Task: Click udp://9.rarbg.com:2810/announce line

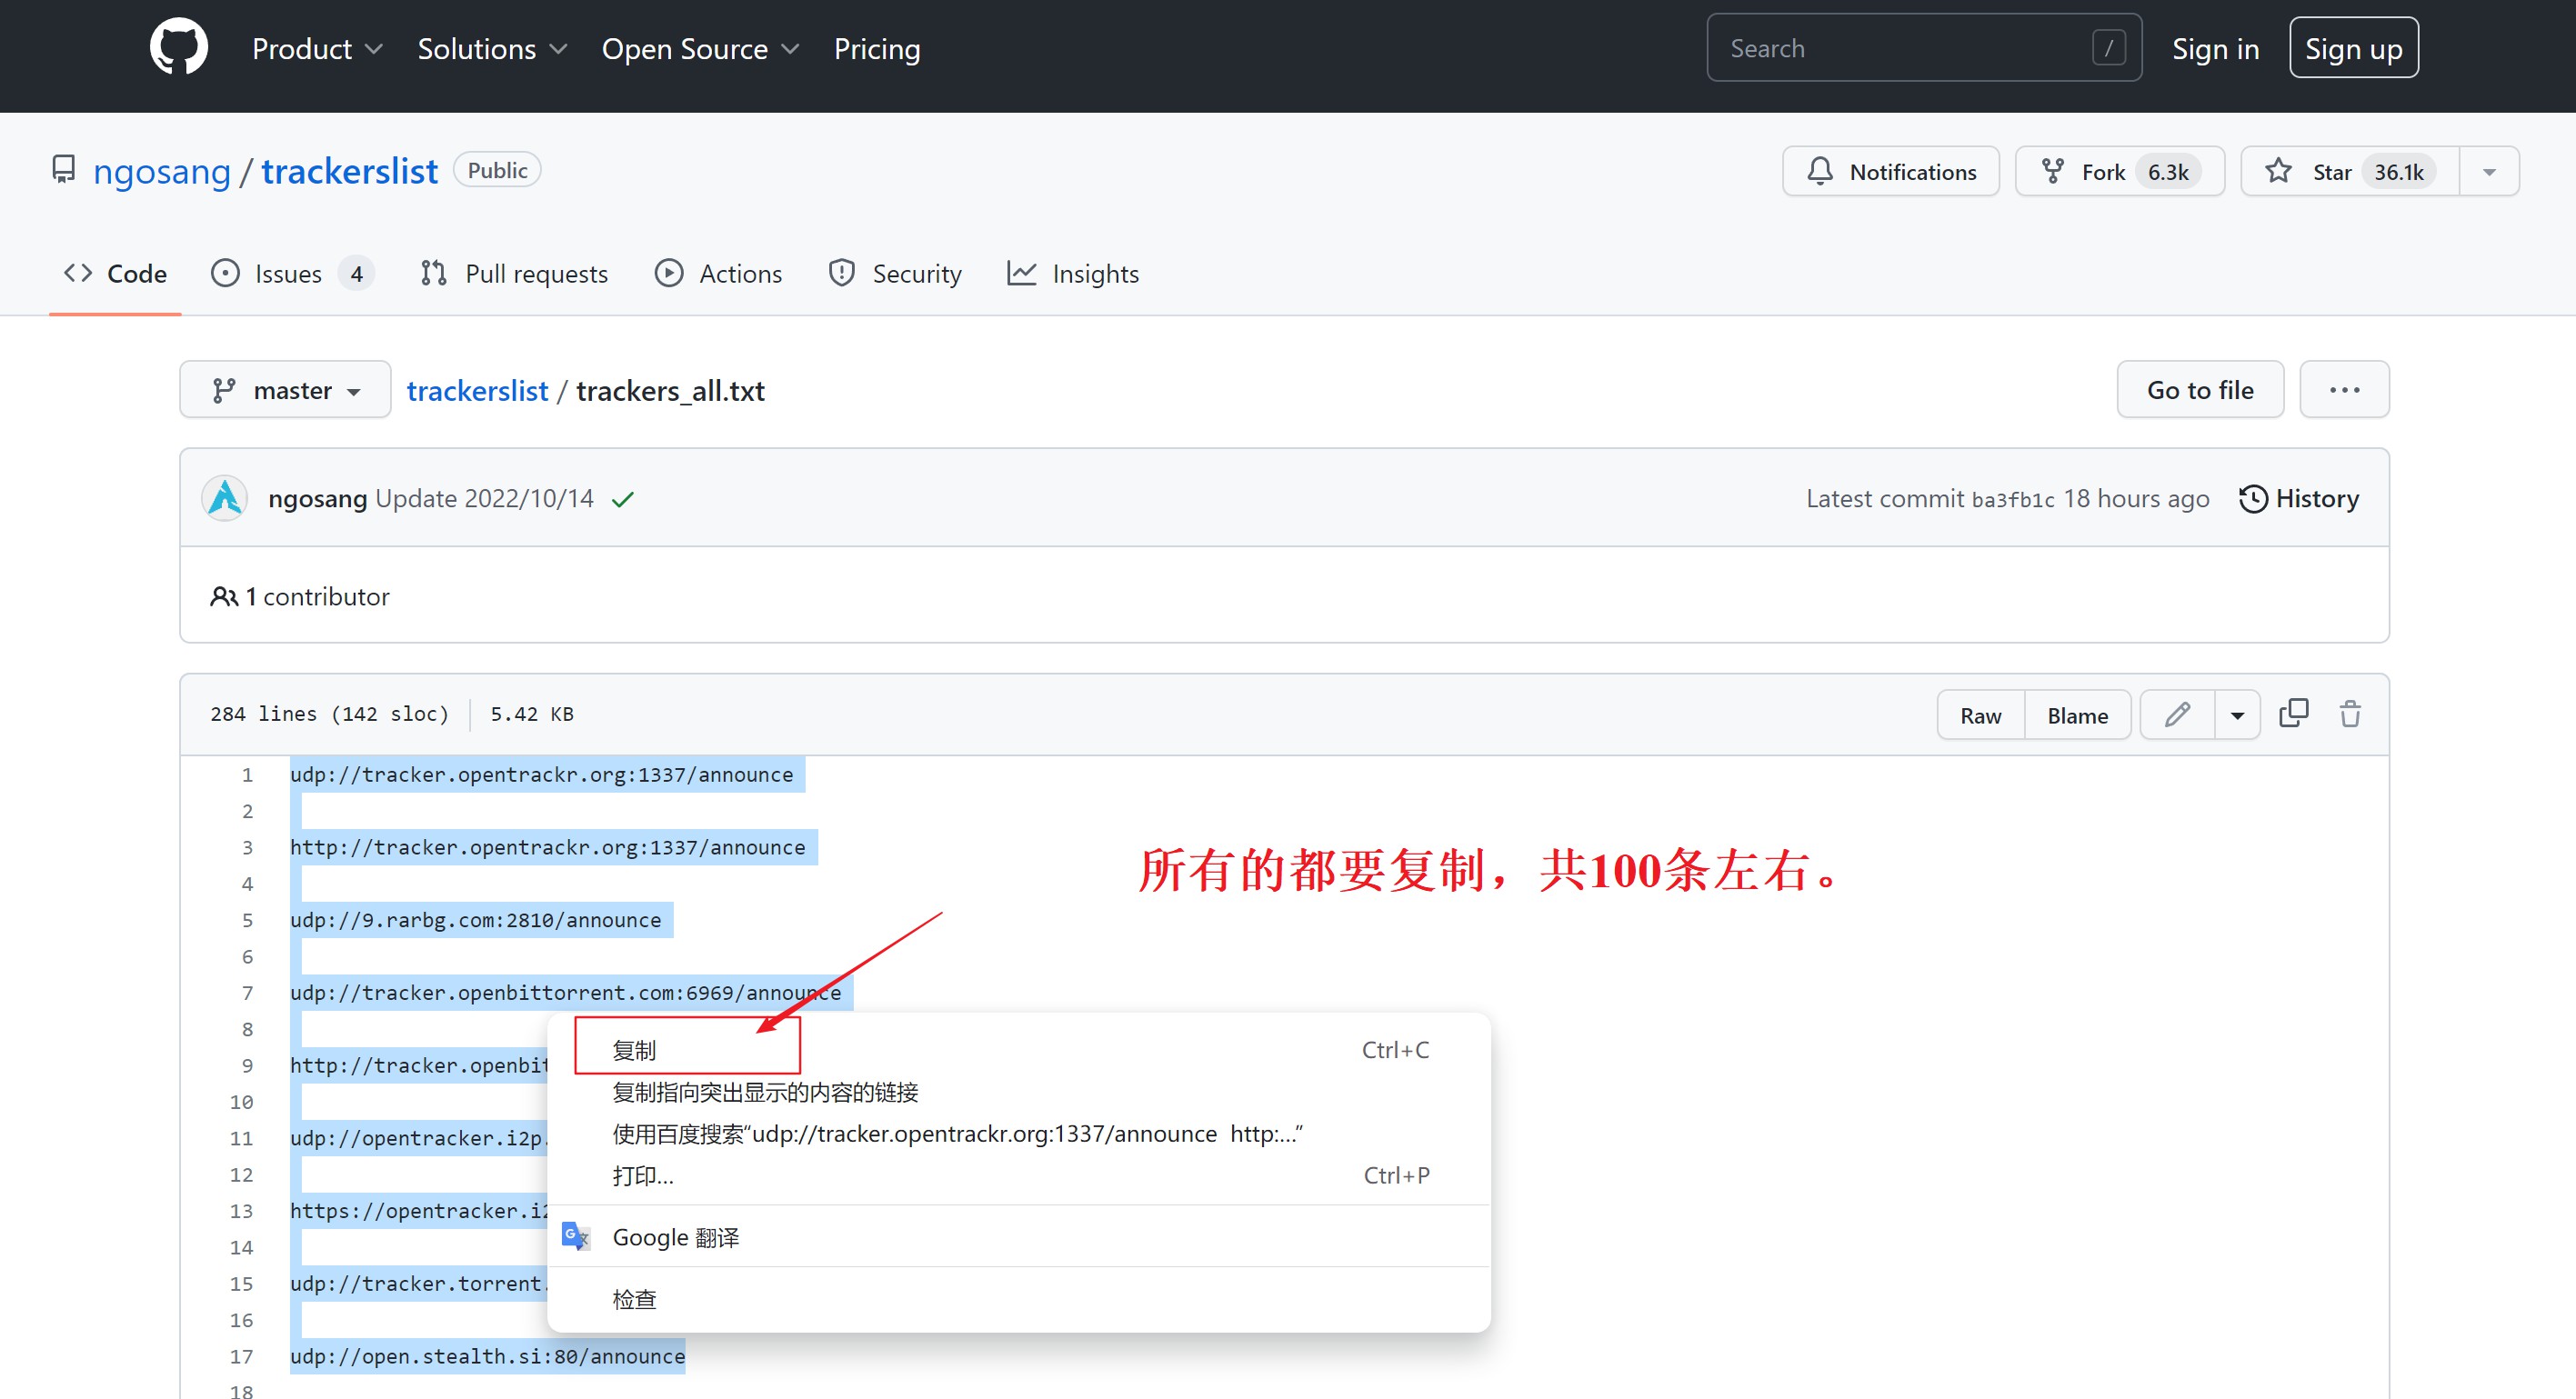Action: (x=476, y=920)
